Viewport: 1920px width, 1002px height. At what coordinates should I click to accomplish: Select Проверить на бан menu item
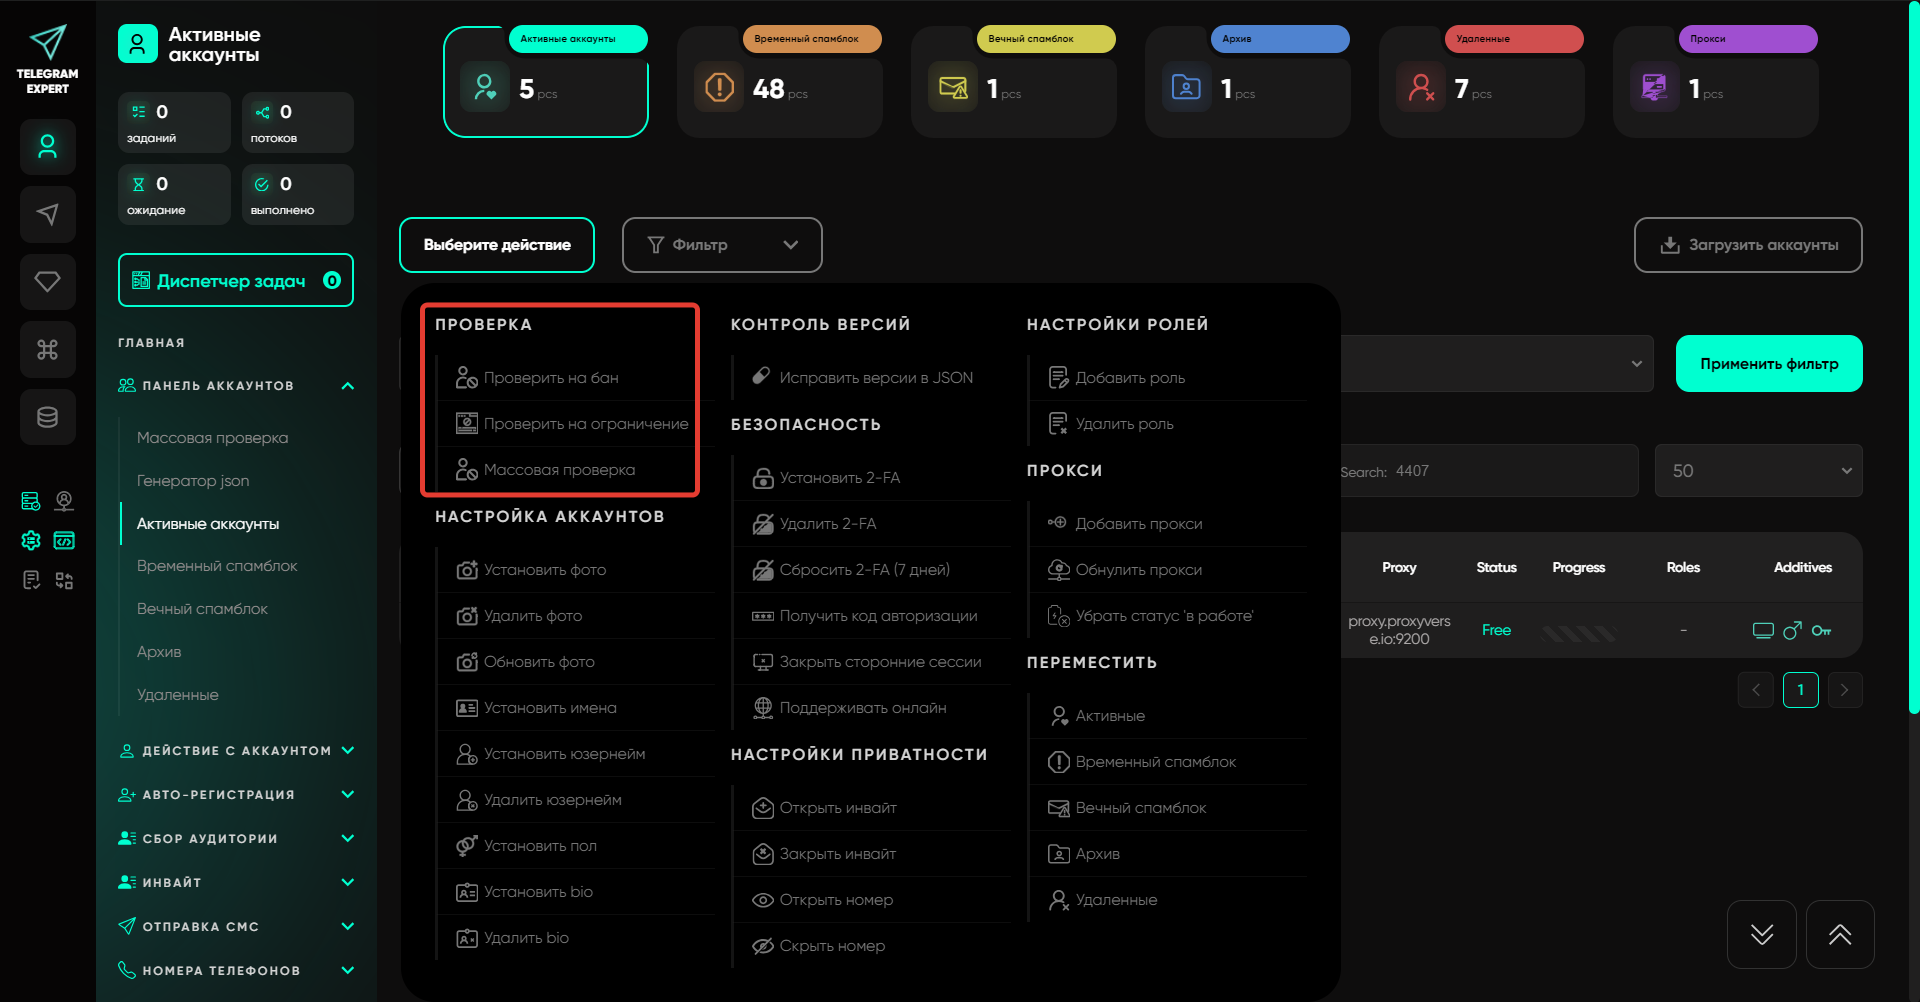[551, 378]
